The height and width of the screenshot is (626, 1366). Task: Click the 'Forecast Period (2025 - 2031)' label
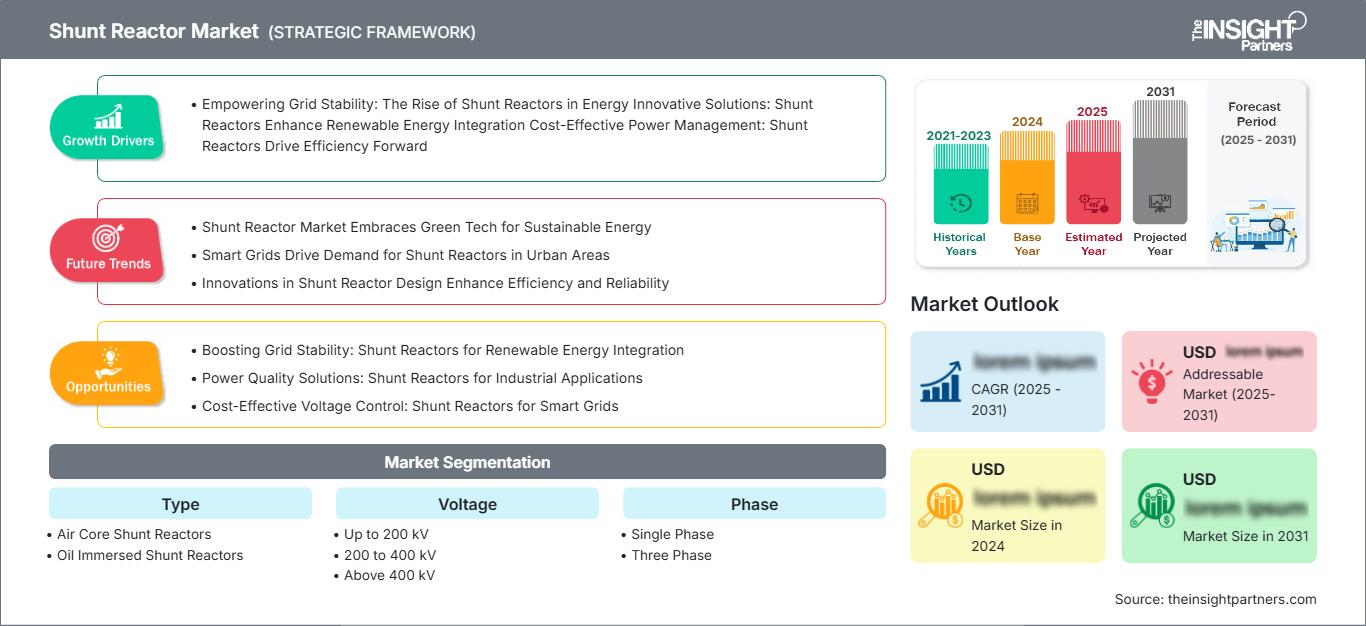tap(1256, 123)
